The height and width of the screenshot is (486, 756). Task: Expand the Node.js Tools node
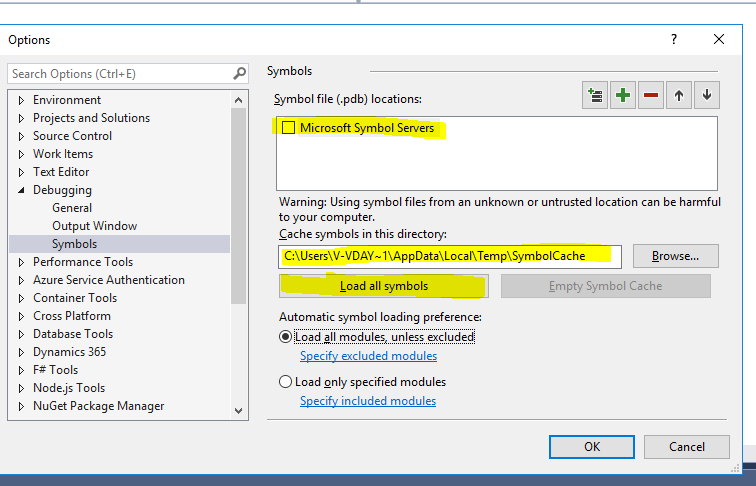tap(21, 388)
